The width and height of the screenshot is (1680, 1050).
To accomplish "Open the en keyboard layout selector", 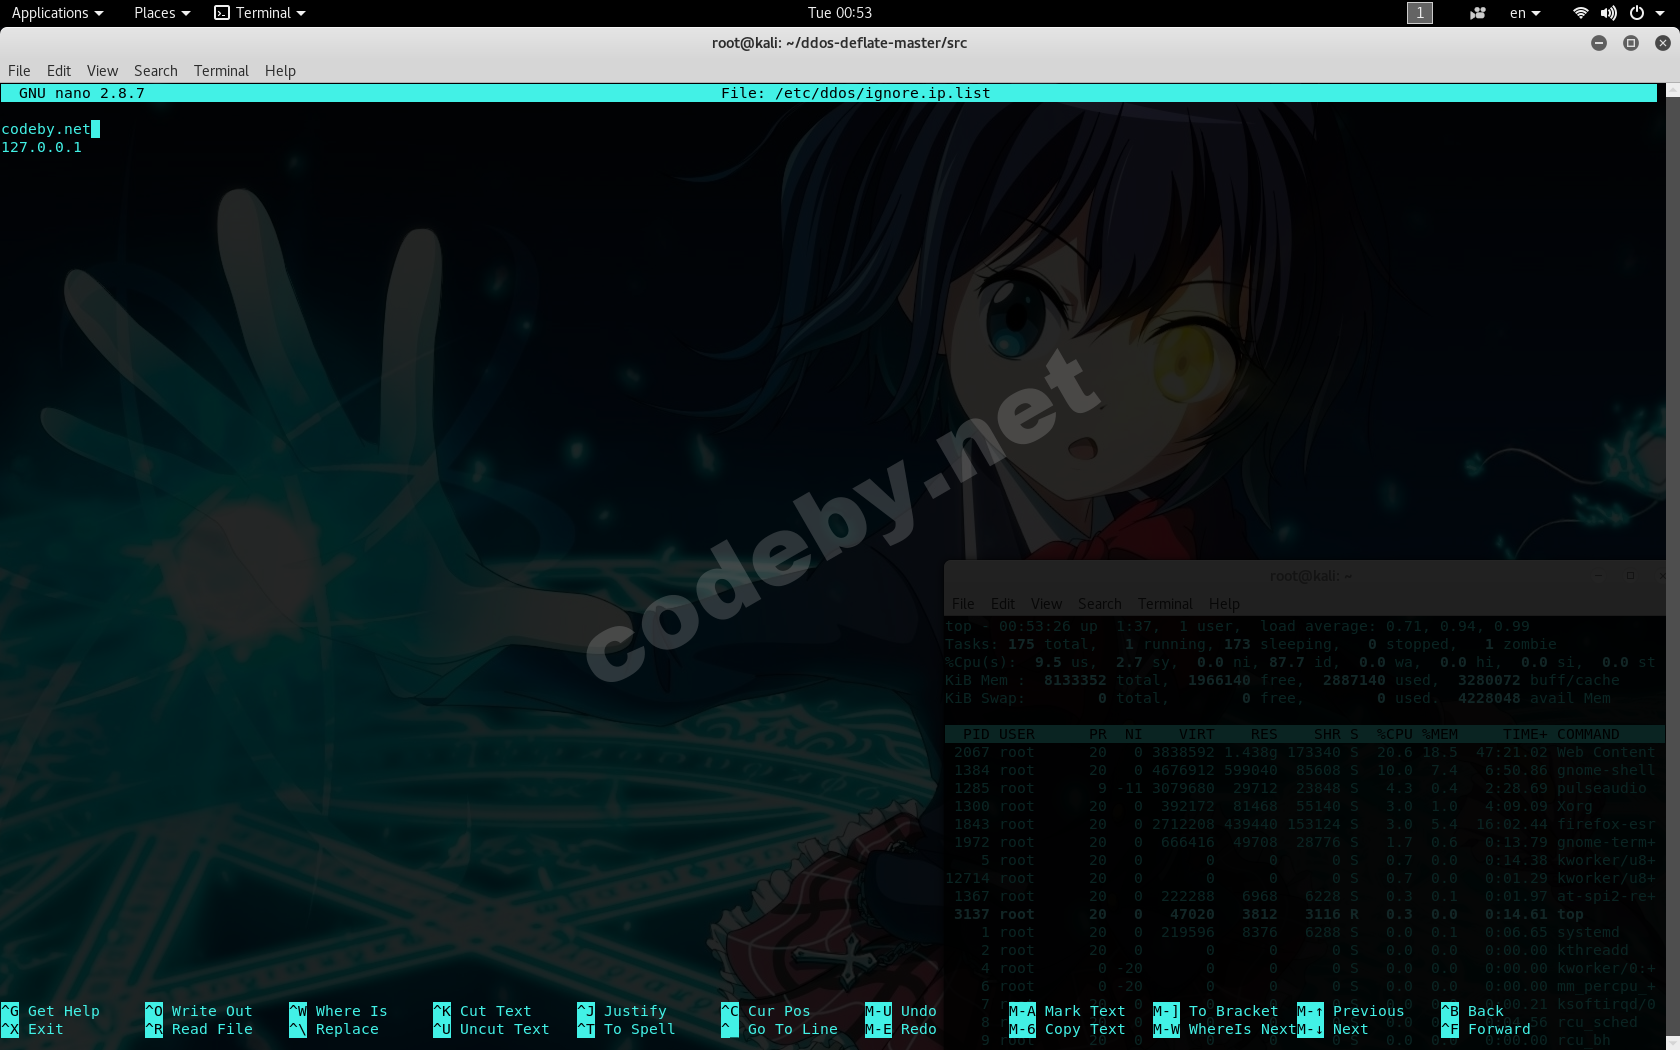I will (1525, 13).
